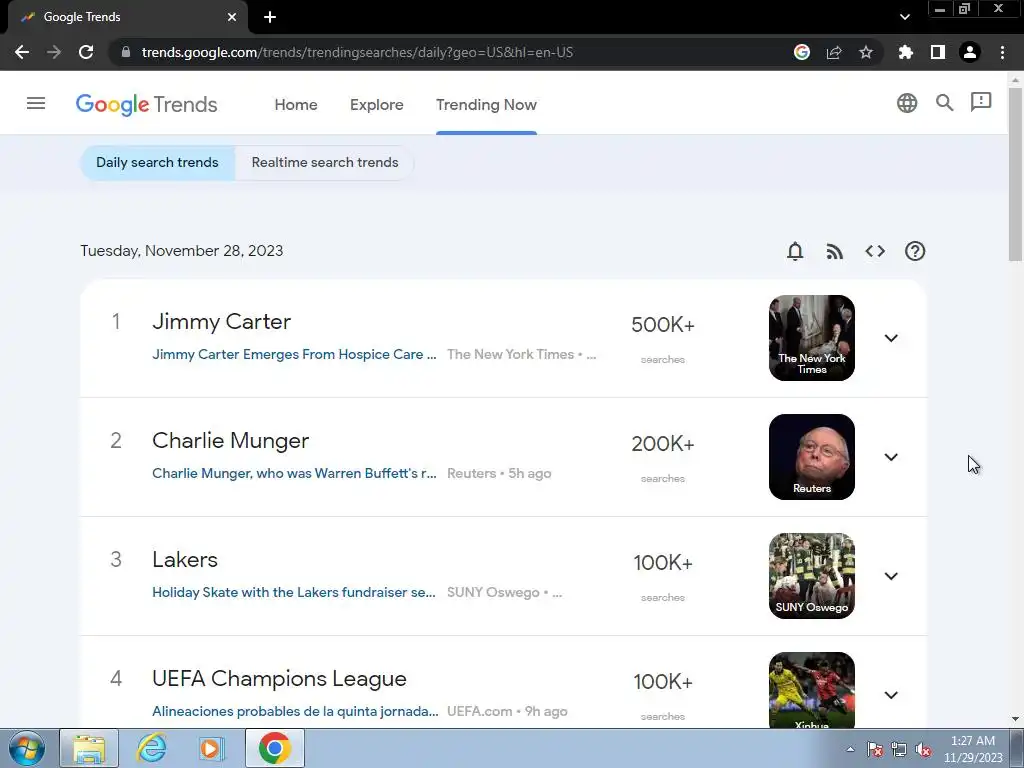This screenshot has height=768, width=1024.
Task: Select Daily search trends
Action: point(157,163)
